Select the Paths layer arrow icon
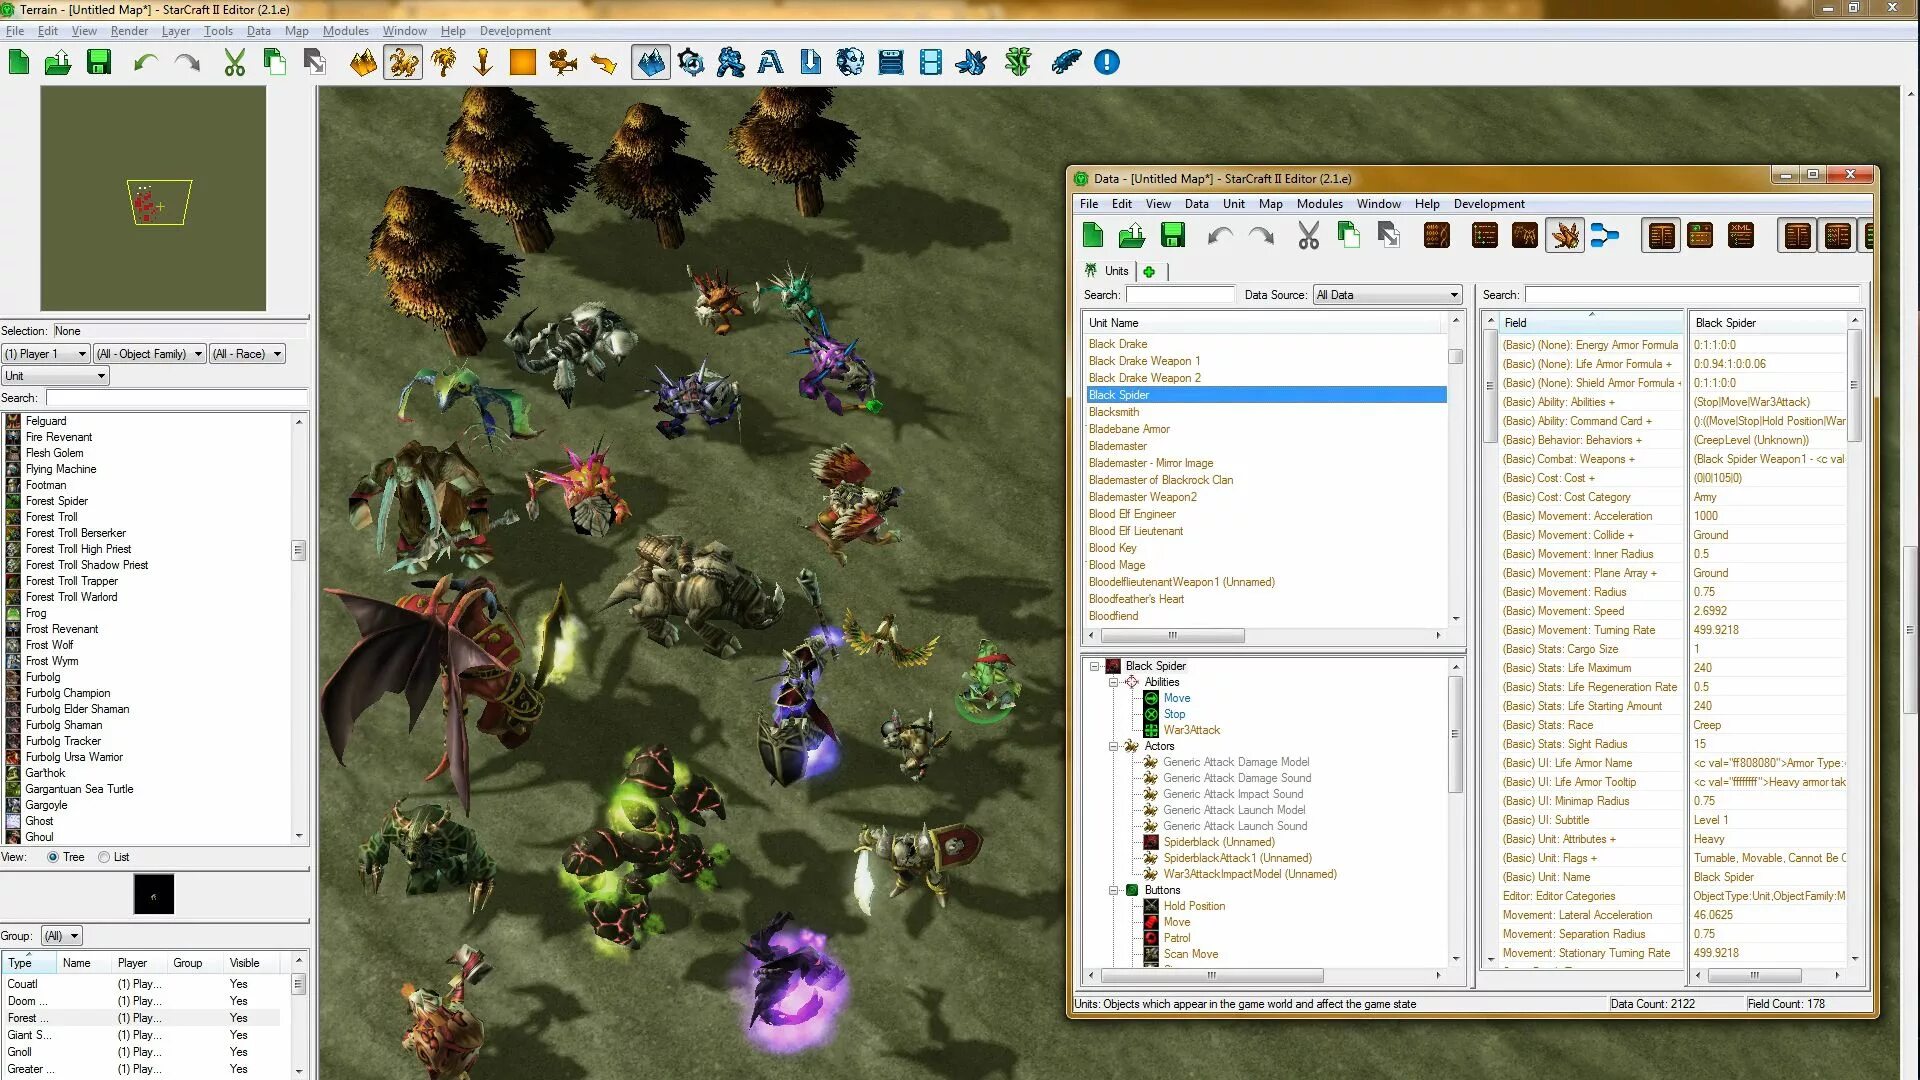1920x1080 pixels. coord(603,63)
